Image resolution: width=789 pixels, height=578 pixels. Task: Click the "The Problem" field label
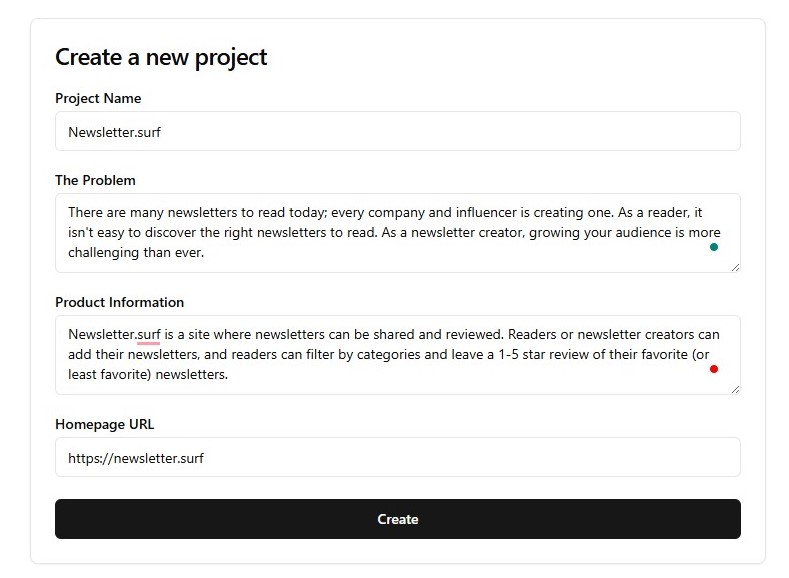[95, 180]
